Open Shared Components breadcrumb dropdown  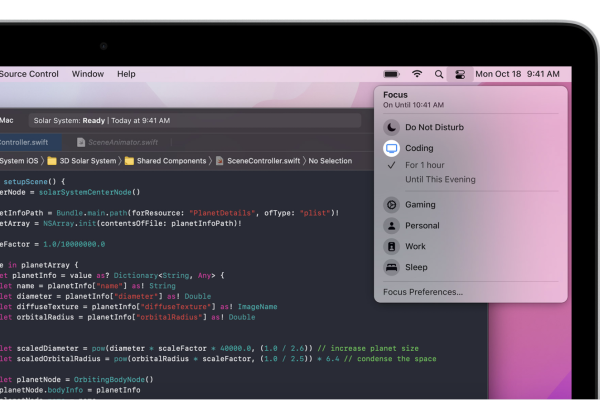click(172, 161)
